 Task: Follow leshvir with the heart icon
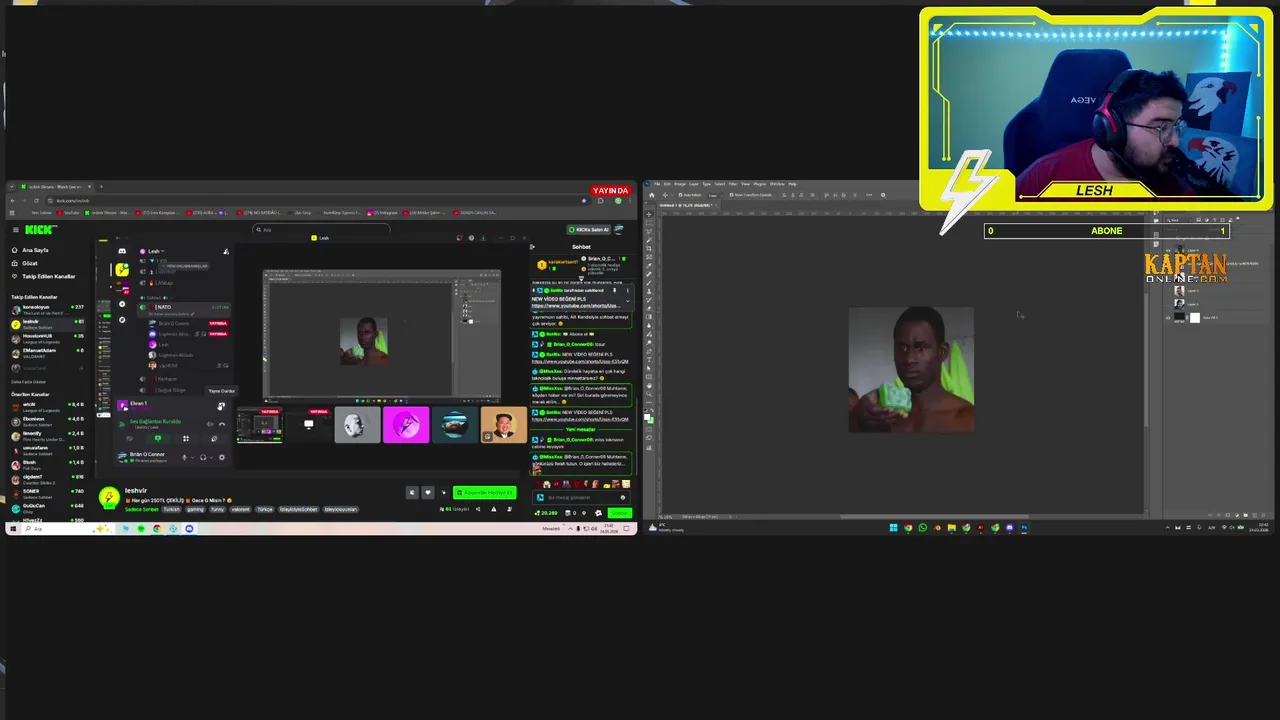[x=428, y=492]
